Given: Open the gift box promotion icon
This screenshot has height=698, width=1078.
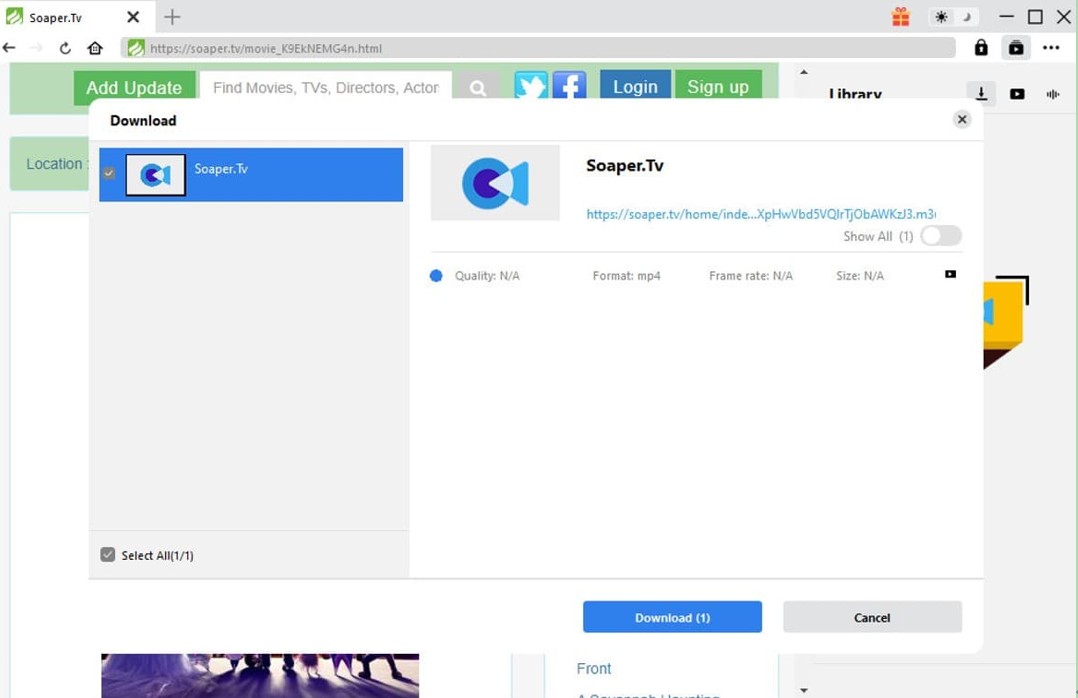Looking at the screenshot, I should [x=901, y=17].
